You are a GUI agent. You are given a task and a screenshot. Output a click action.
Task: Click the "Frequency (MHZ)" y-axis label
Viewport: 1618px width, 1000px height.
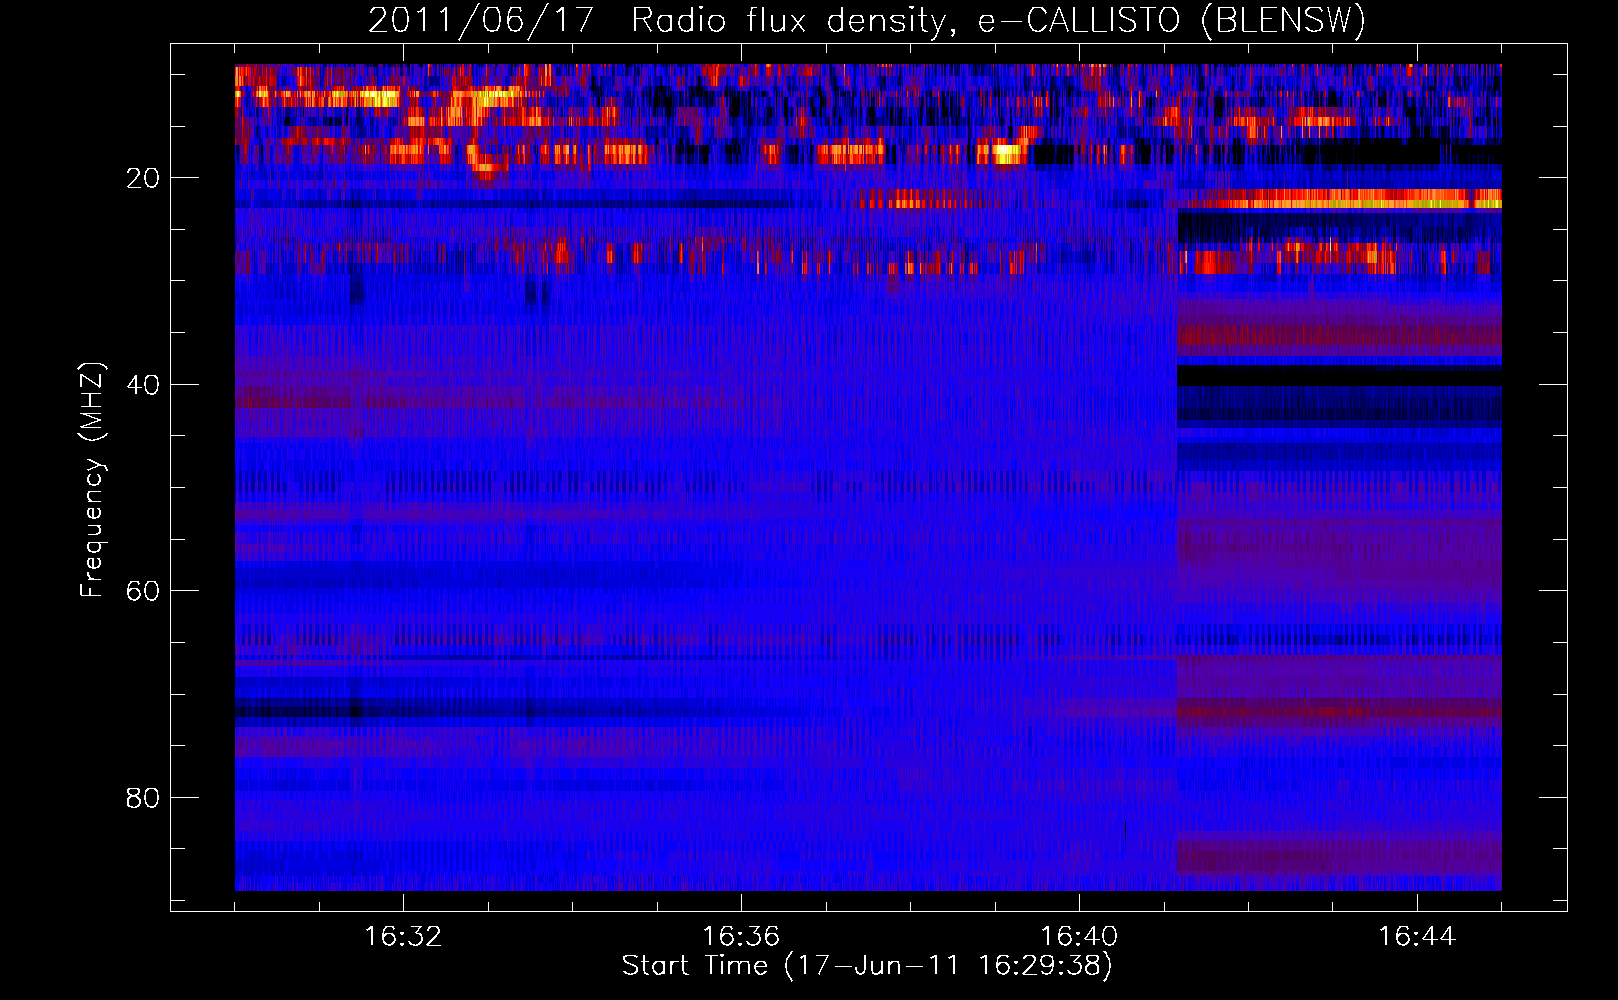(x=92, y=480)
